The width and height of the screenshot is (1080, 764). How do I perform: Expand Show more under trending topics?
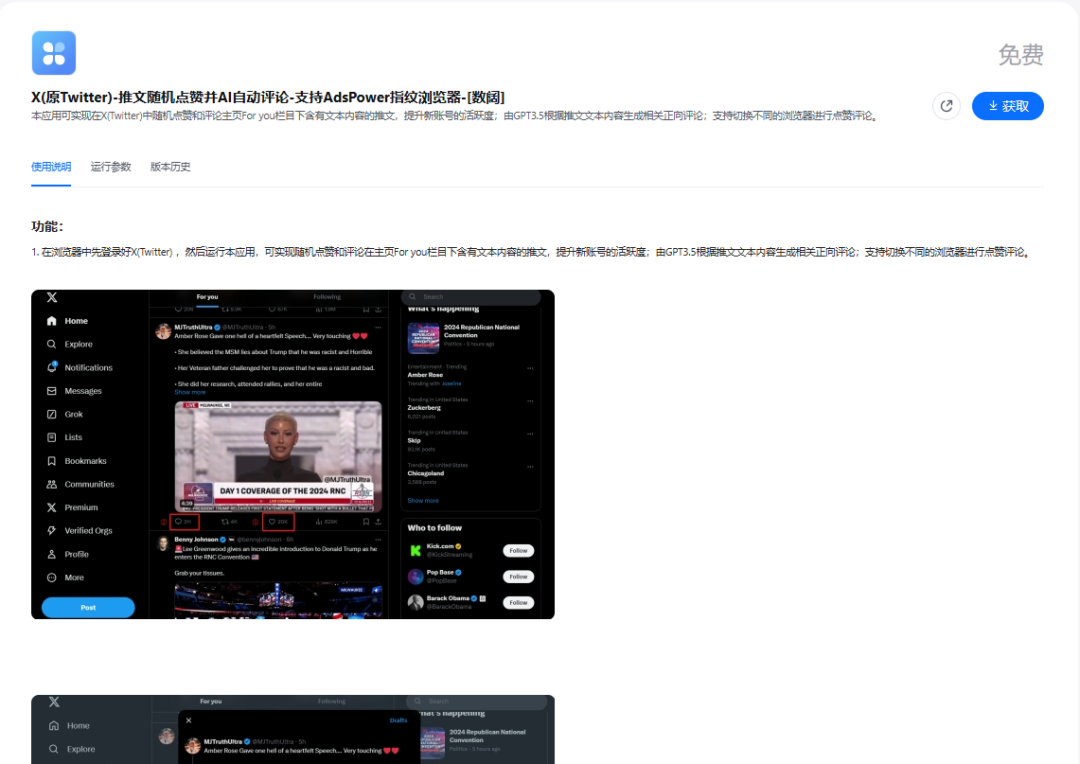pyautogui.click(x=423, y=500)
